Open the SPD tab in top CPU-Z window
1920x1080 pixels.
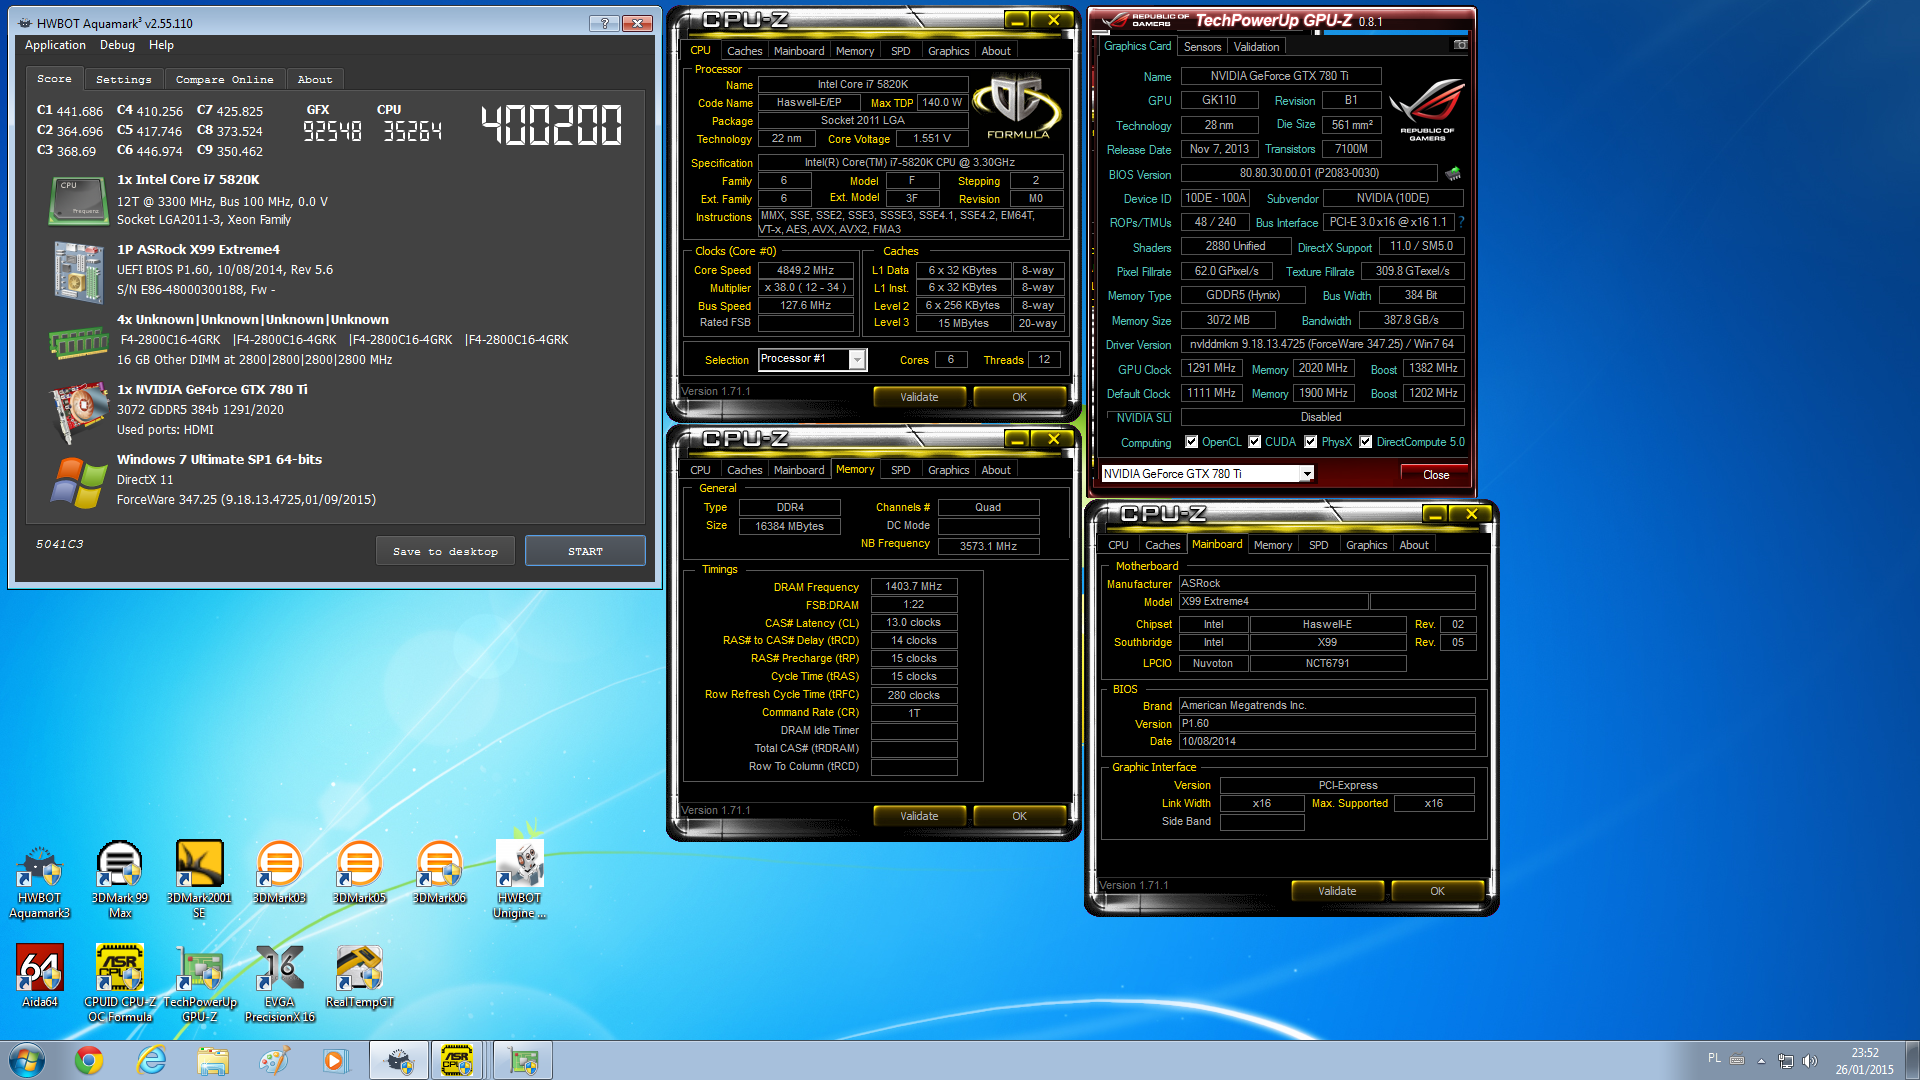coord(900,50)
